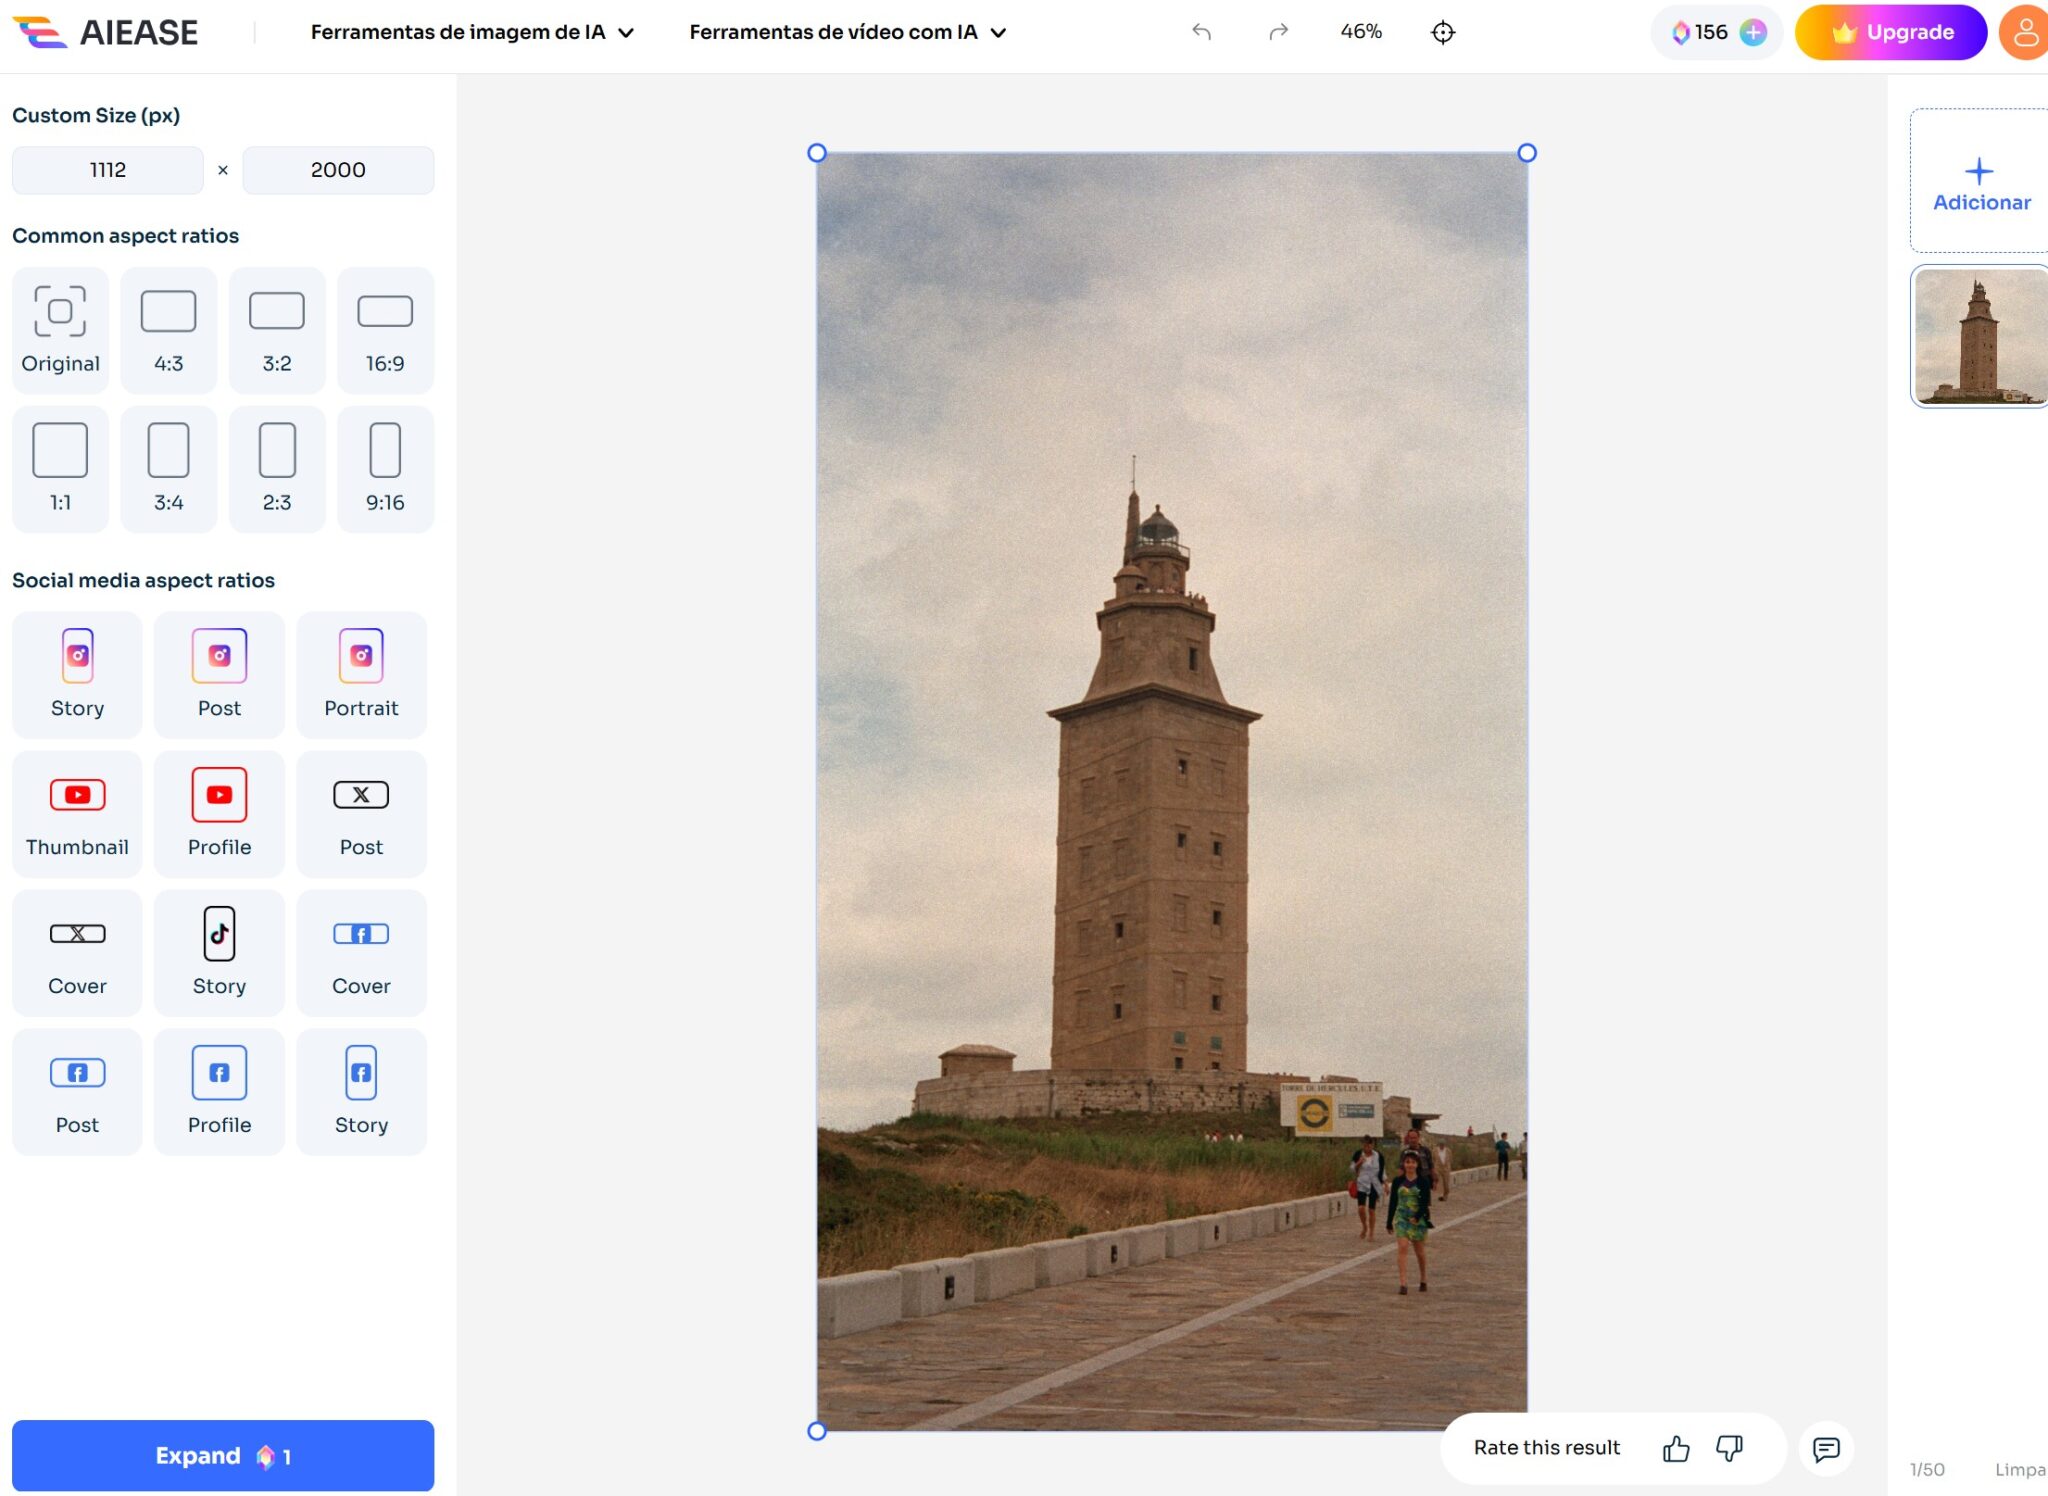Click the thumbs up rating icon

coord(1676,1448)
